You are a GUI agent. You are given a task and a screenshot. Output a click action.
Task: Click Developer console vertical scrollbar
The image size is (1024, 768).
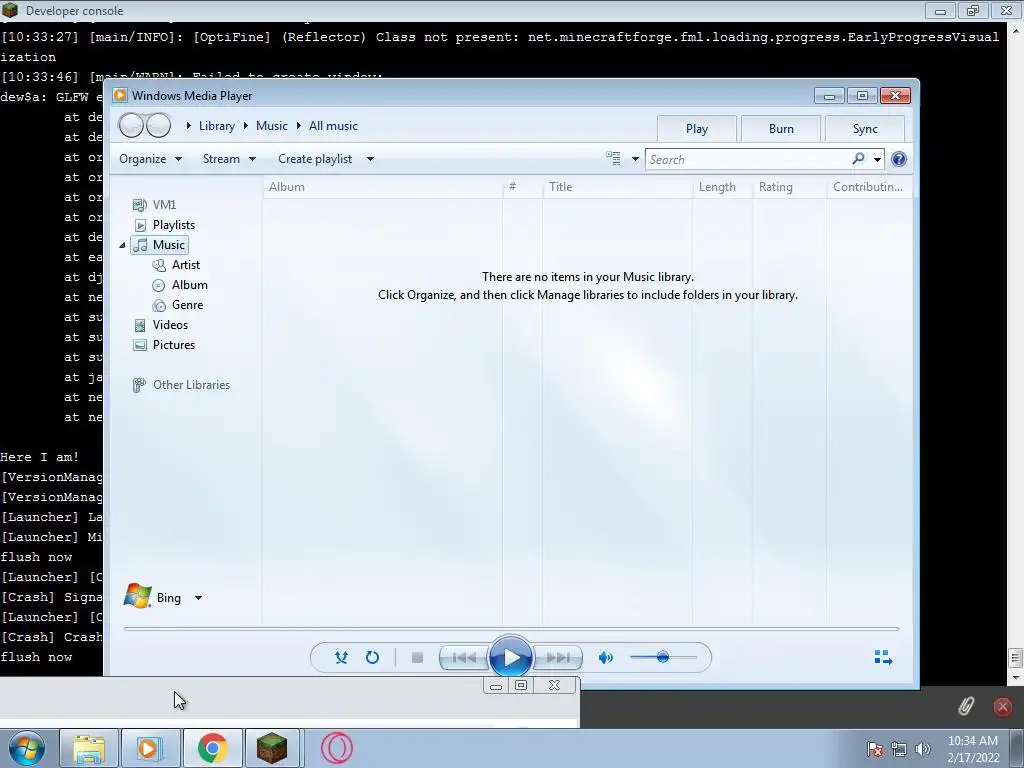click(x=1016, y=353)
